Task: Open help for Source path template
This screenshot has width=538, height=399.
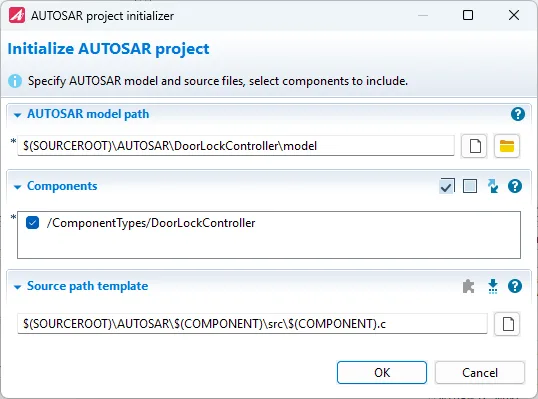Action: 515,286
